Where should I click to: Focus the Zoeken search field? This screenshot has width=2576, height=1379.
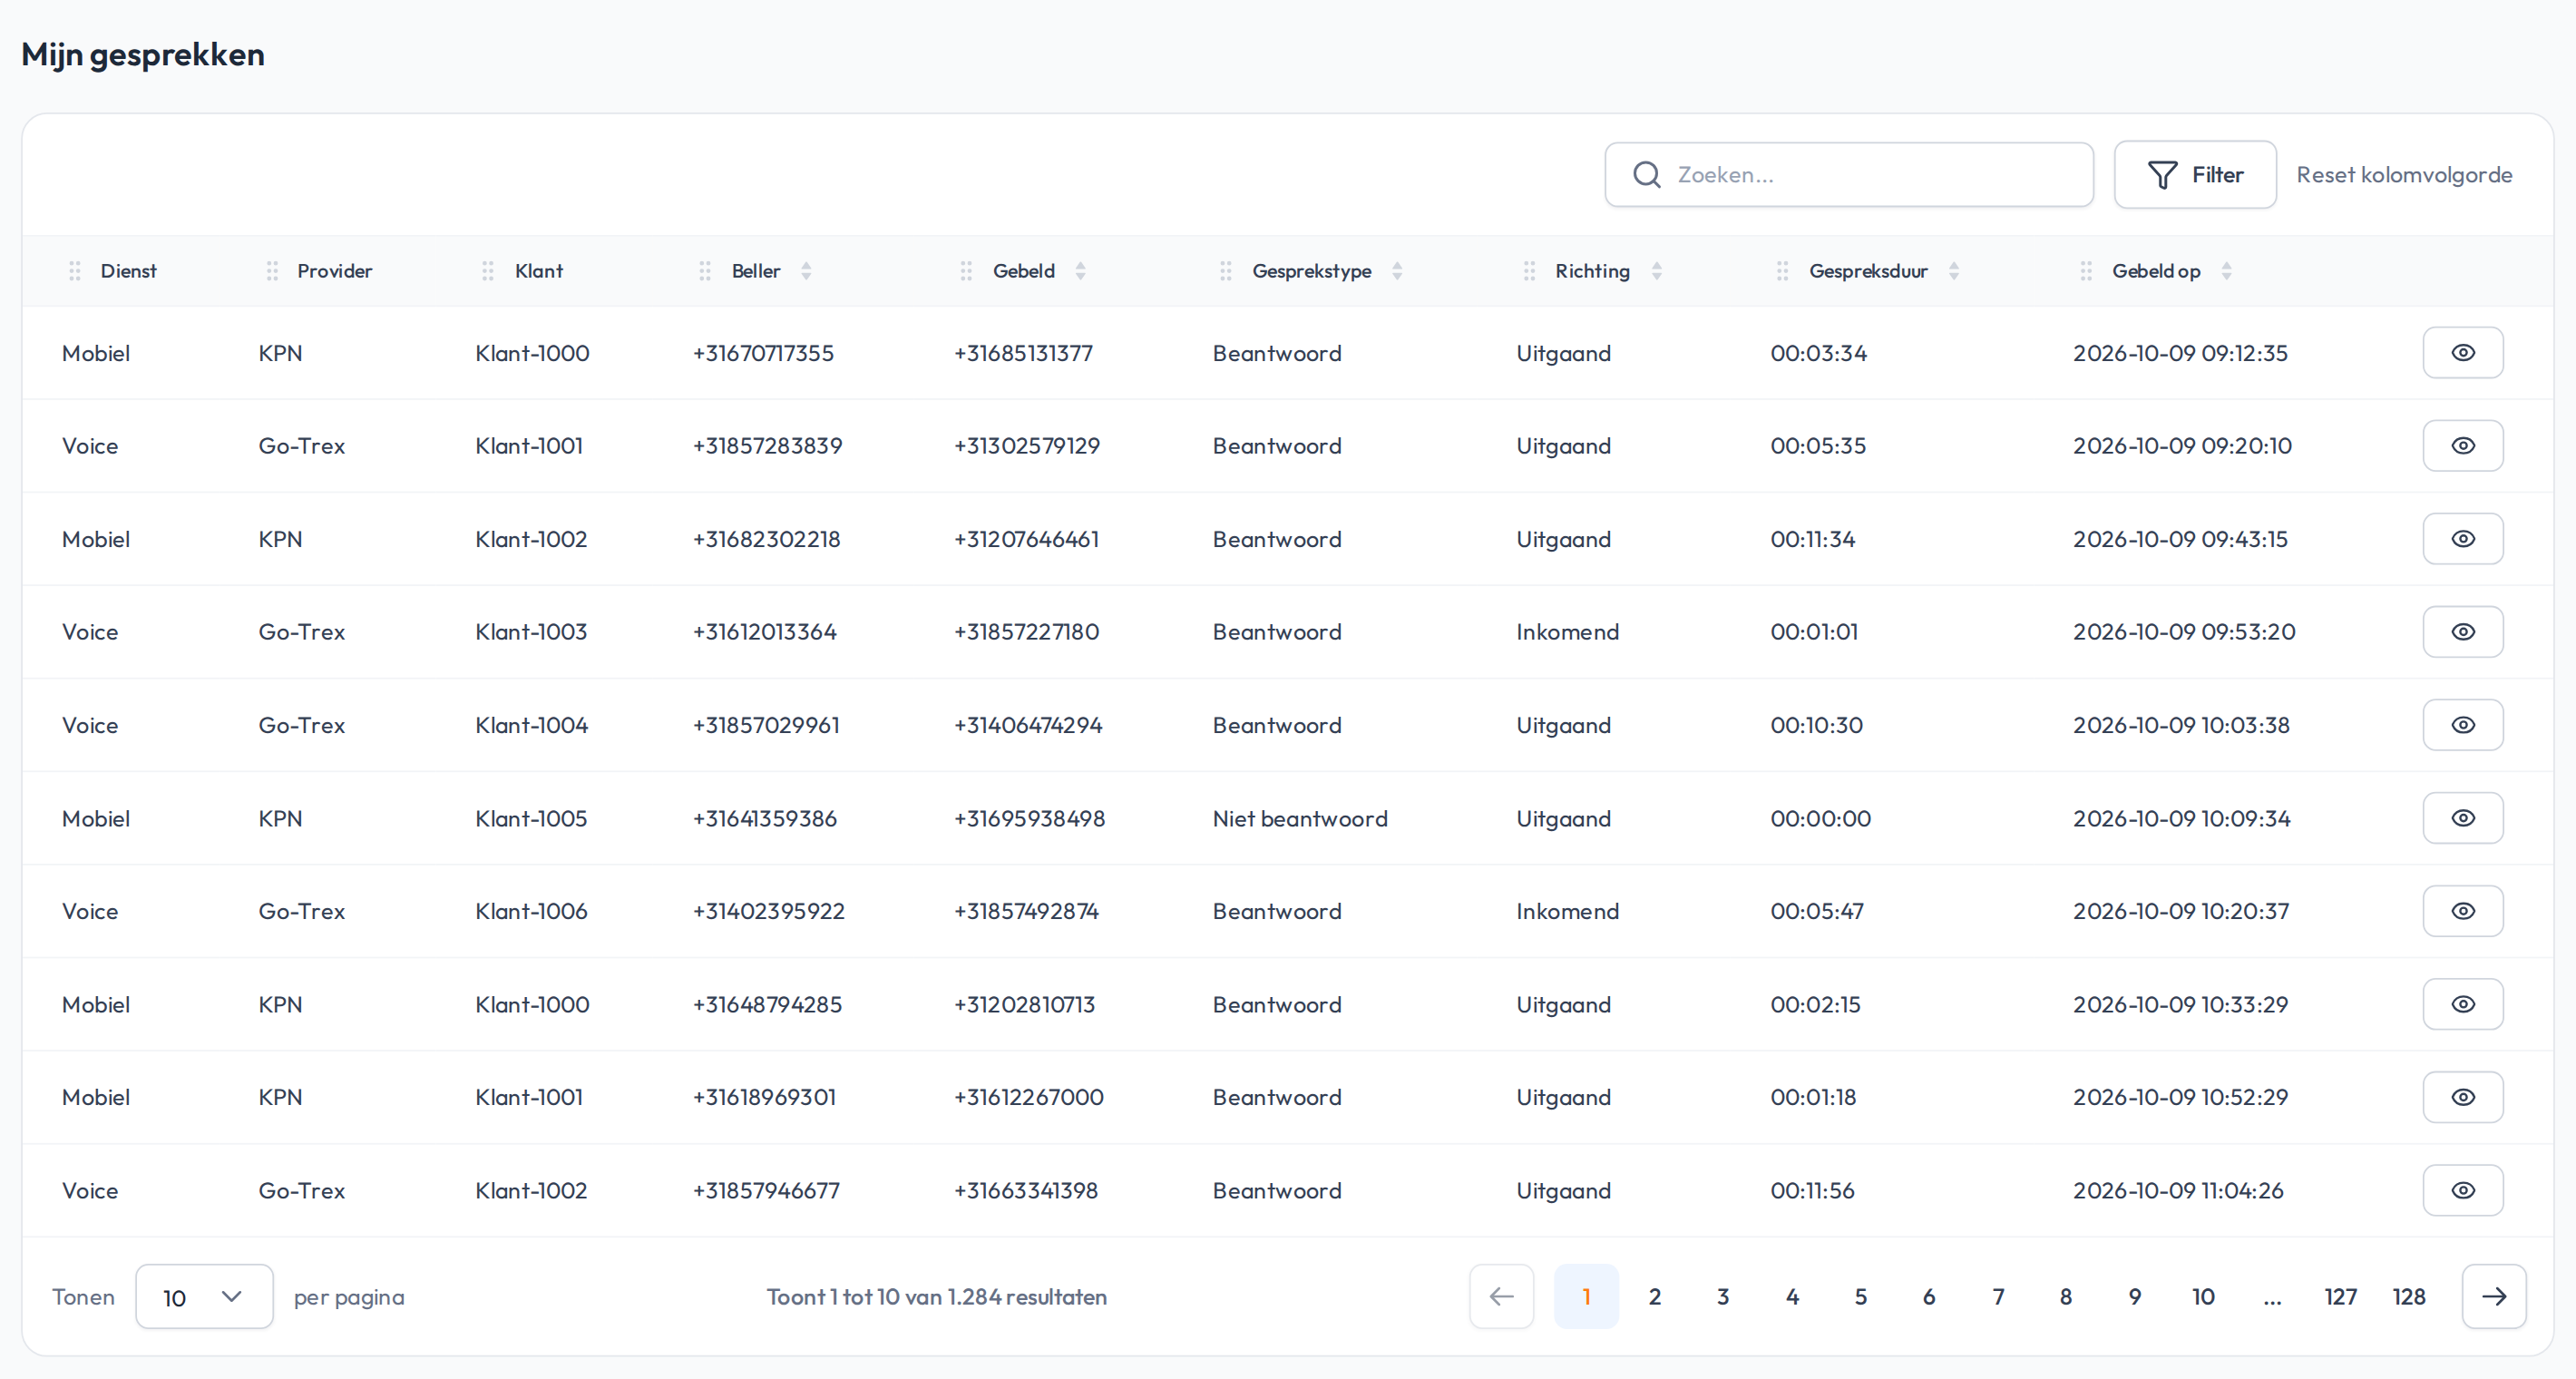click(x=1849, y=175)
